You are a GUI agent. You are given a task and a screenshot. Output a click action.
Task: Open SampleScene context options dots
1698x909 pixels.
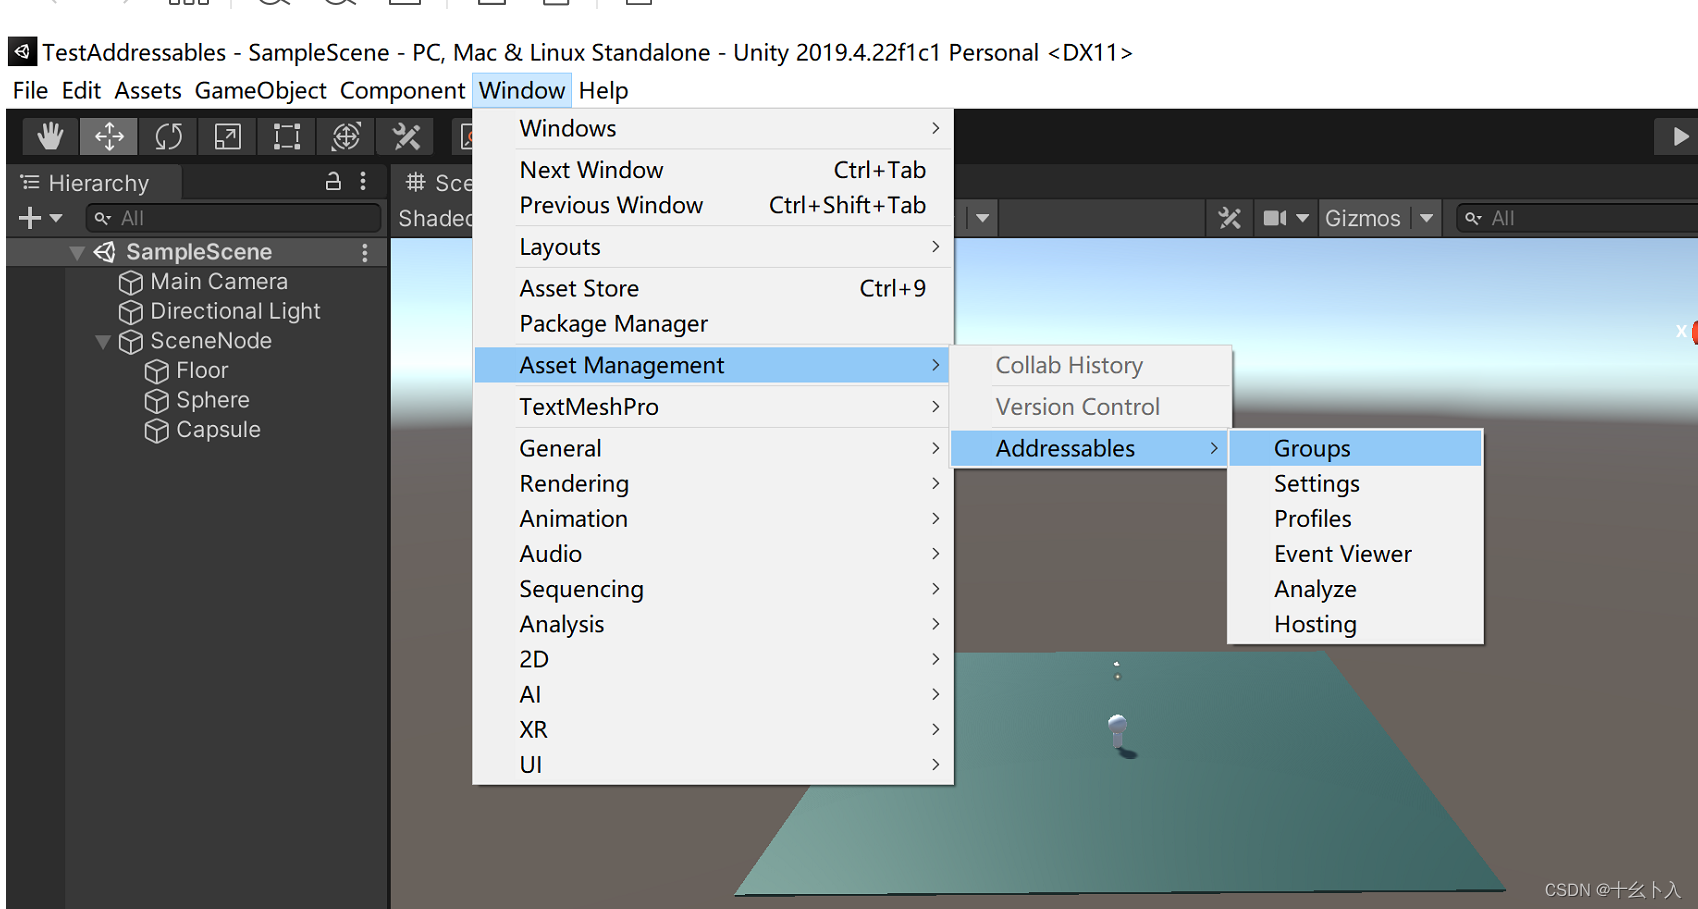(x=365, y=253)
